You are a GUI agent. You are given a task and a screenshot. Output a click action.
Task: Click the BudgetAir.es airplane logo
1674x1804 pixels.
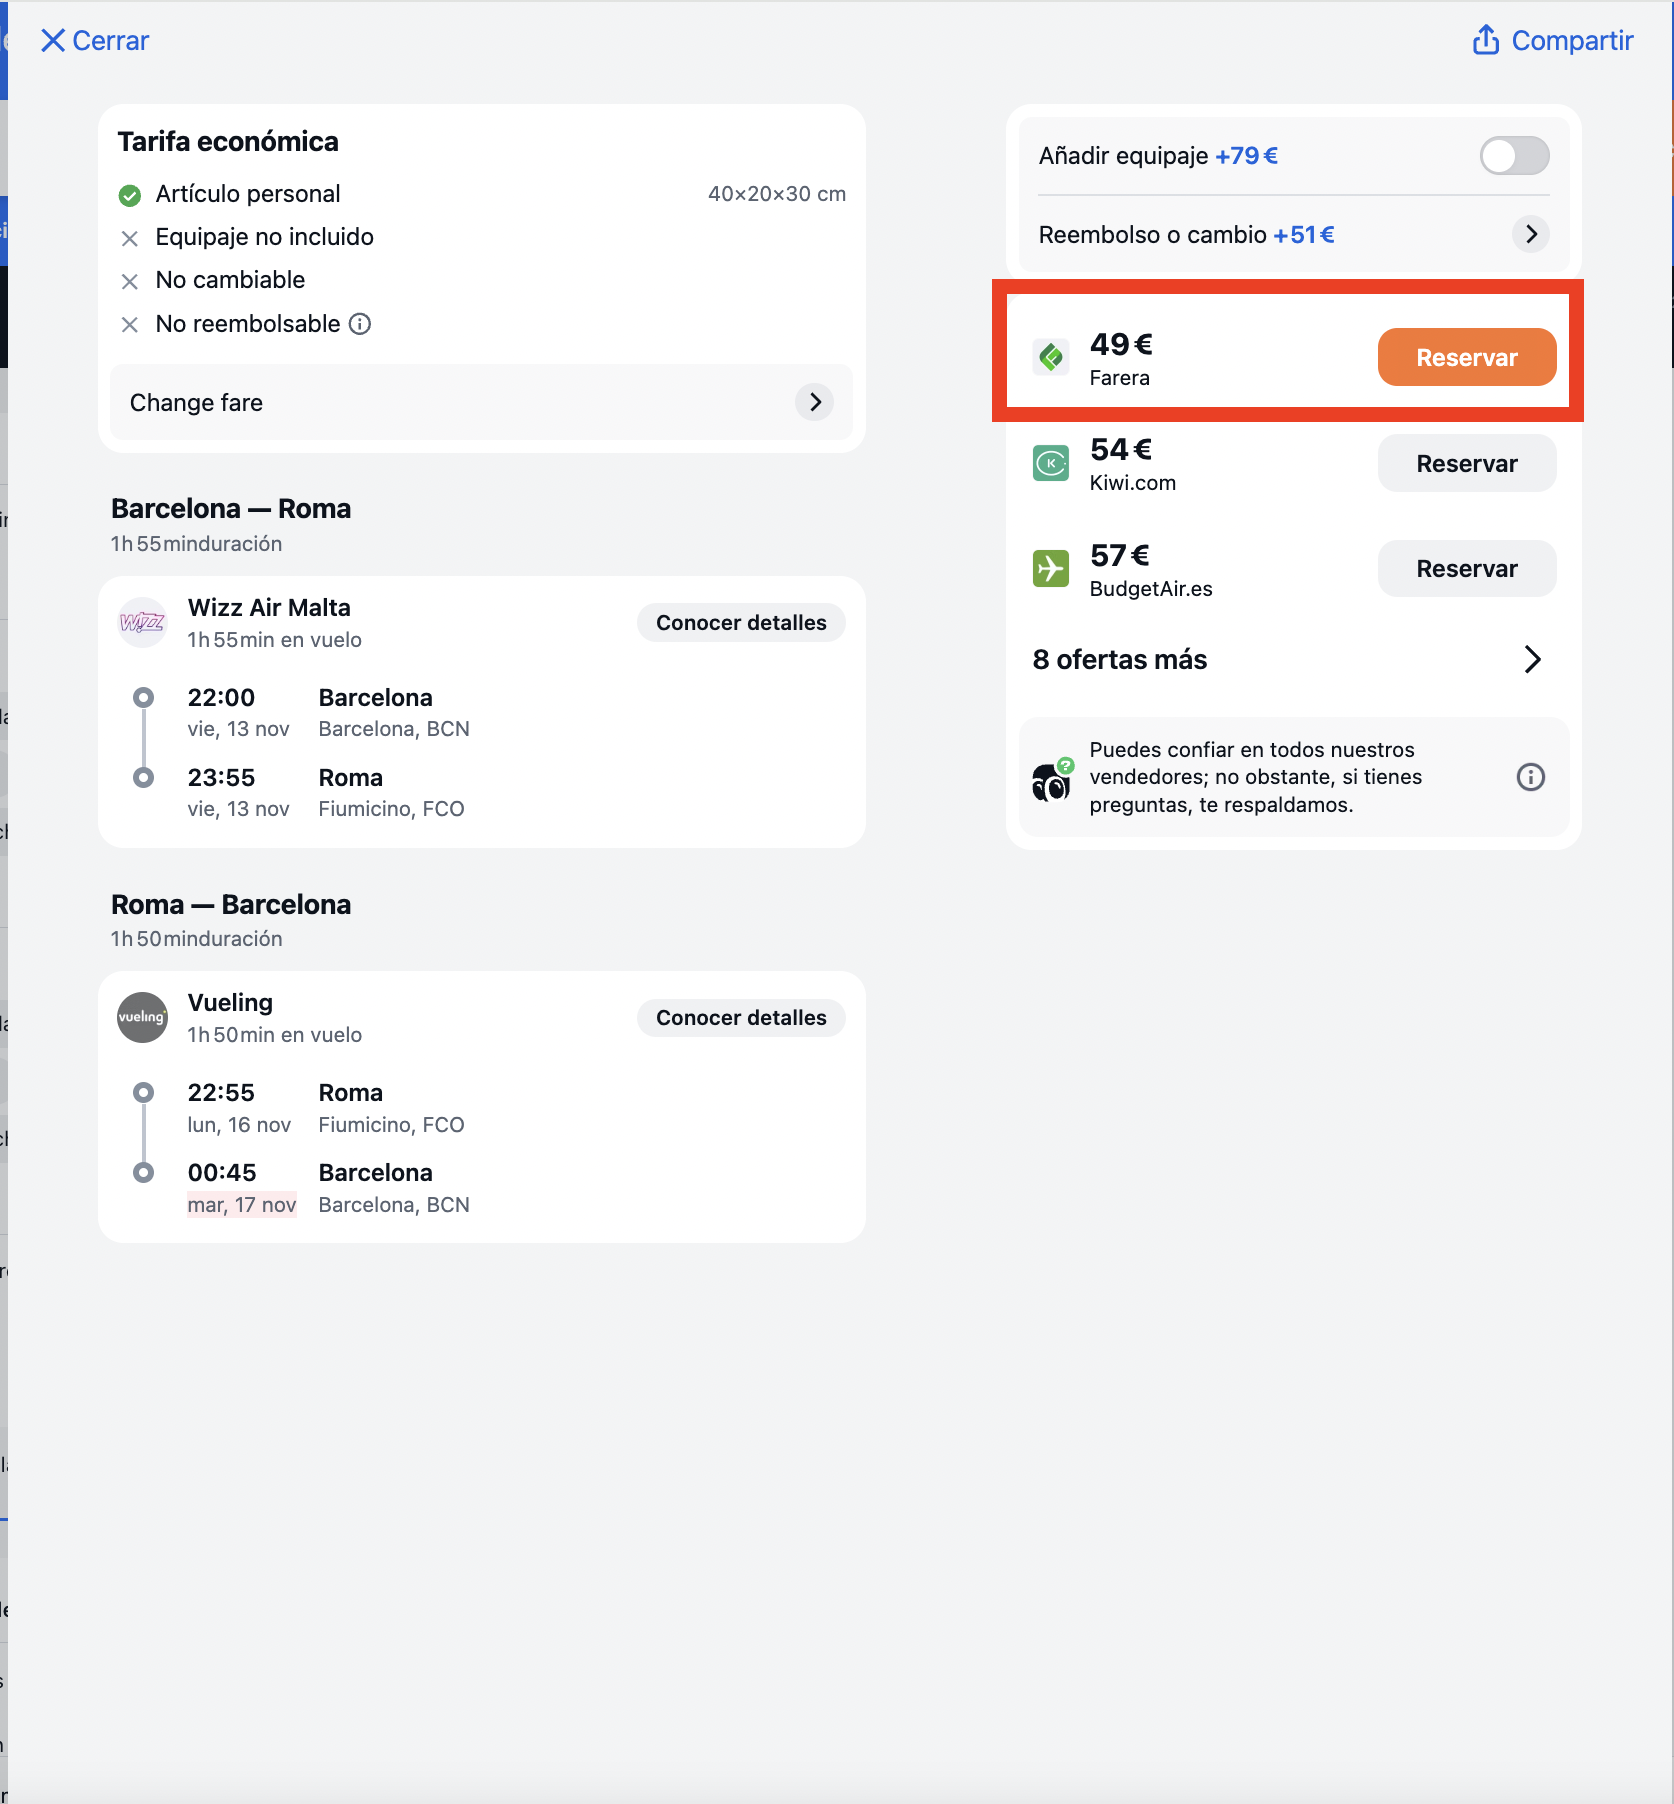click(x=1051, y=569)
